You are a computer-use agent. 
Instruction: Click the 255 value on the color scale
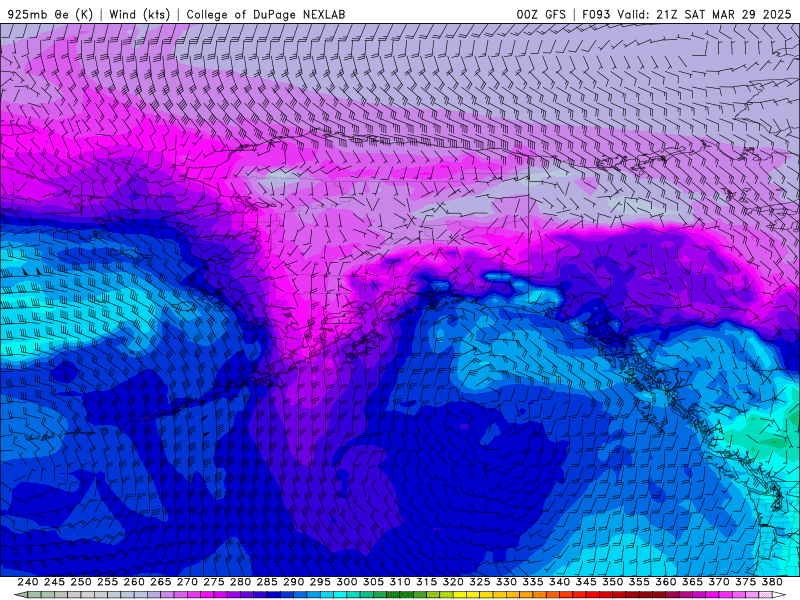pos(107,582)
